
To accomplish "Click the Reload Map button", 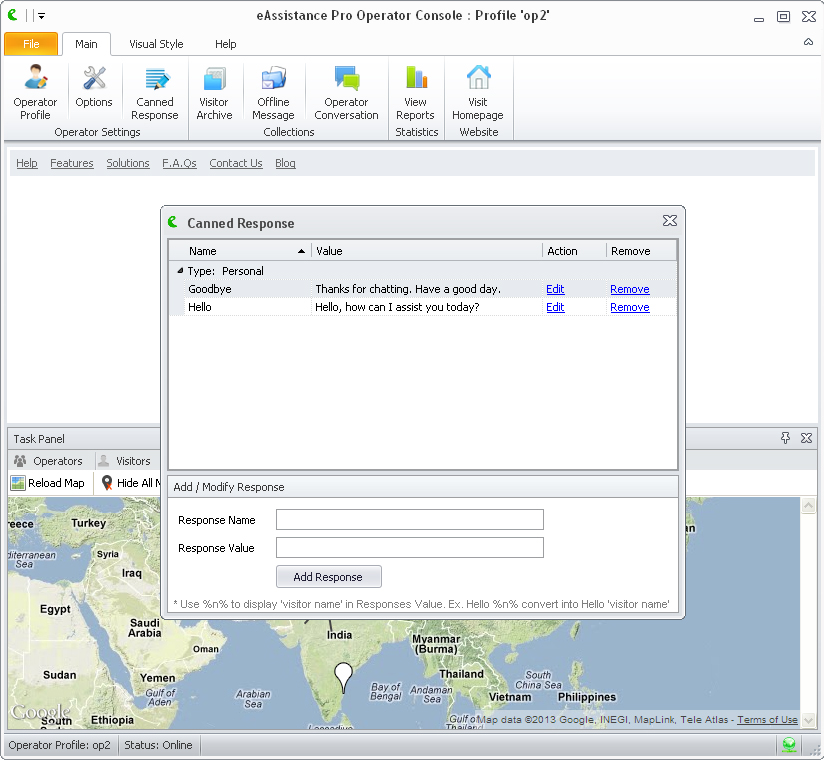I will click(x=48, y=483).
